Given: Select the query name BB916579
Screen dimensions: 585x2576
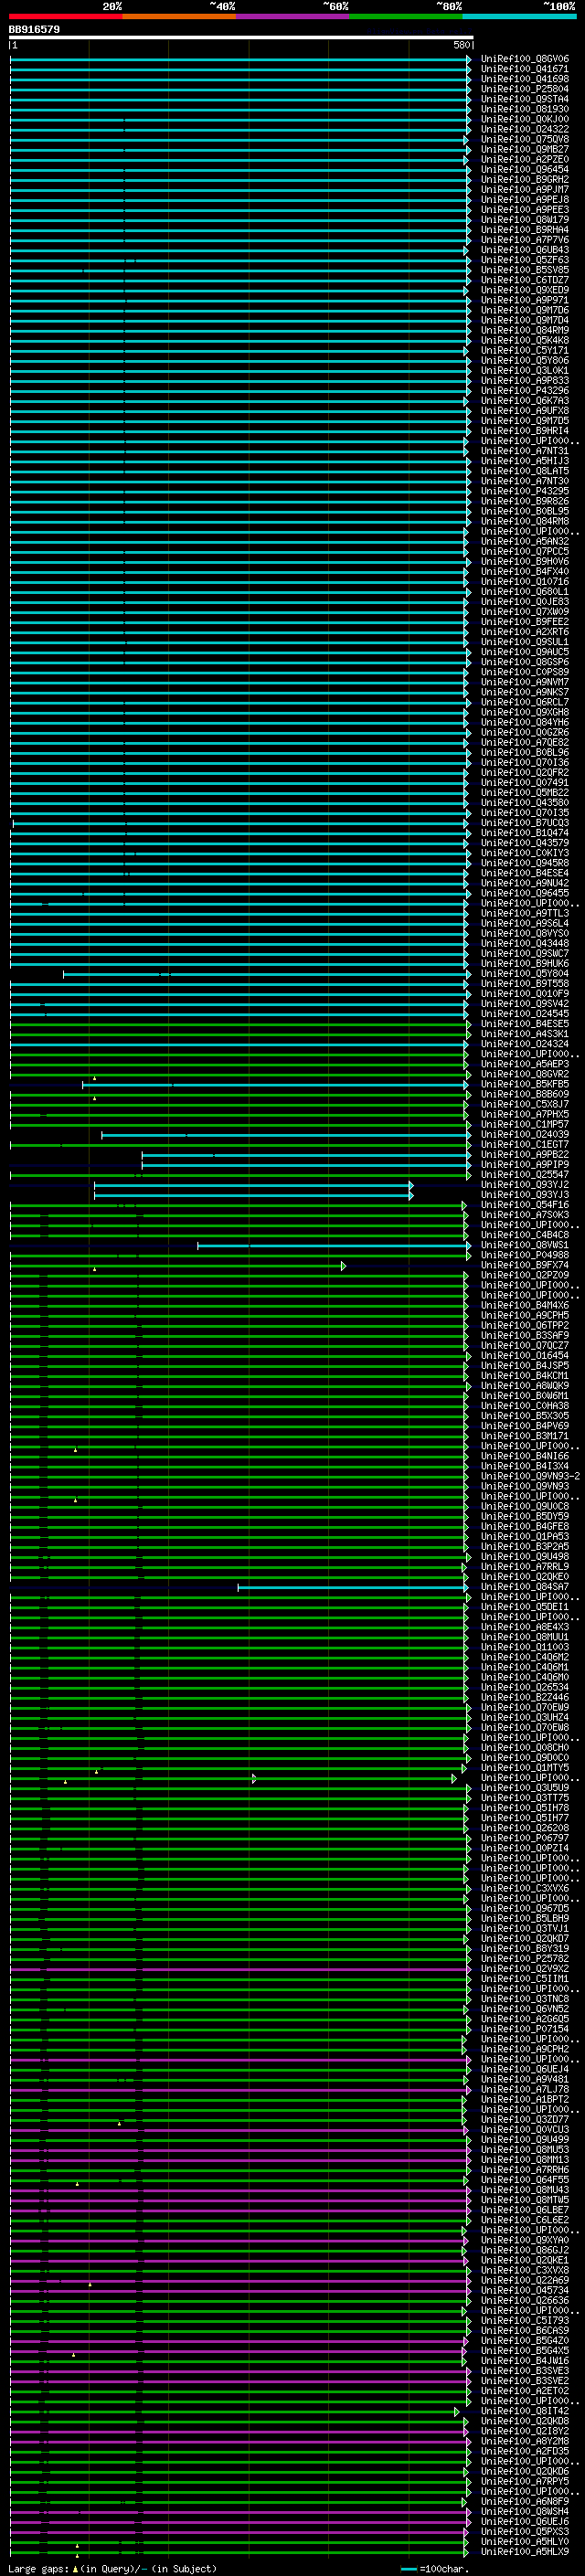Looking at the screenshot, I should pos(34,30).
